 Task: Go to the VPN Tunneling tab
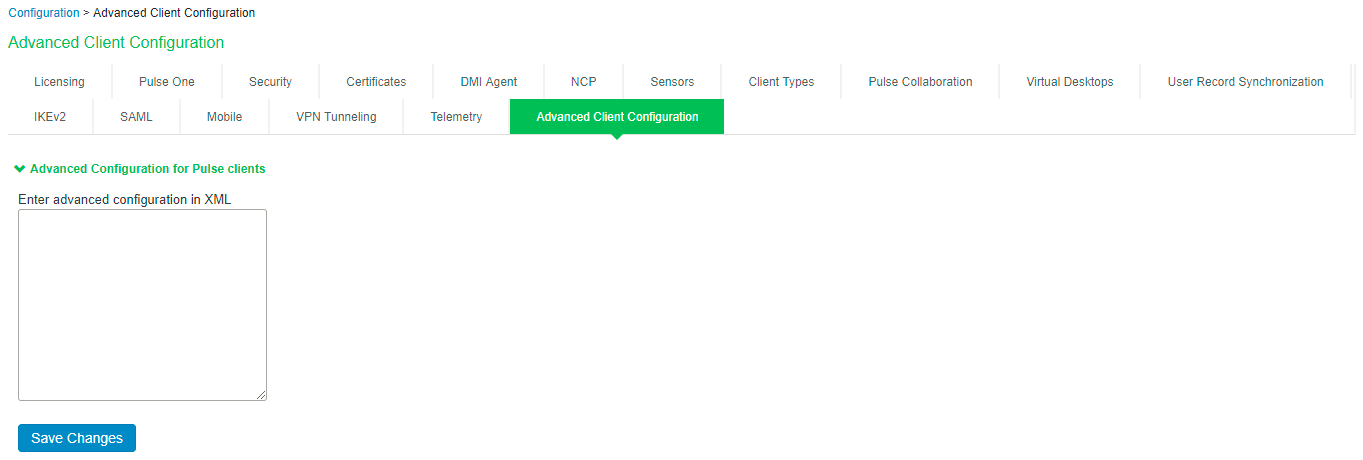click(336, 117)
